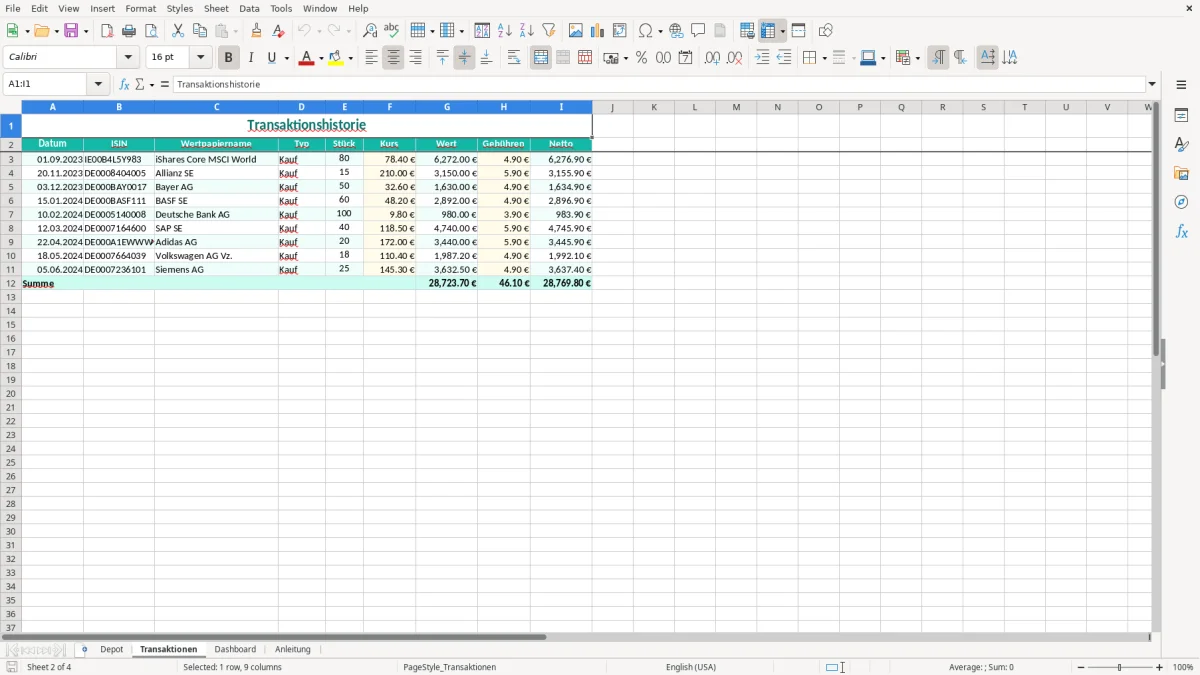The image size is (1200, 675).
Task: Open Find & Replace
Action: coord(370,31)
